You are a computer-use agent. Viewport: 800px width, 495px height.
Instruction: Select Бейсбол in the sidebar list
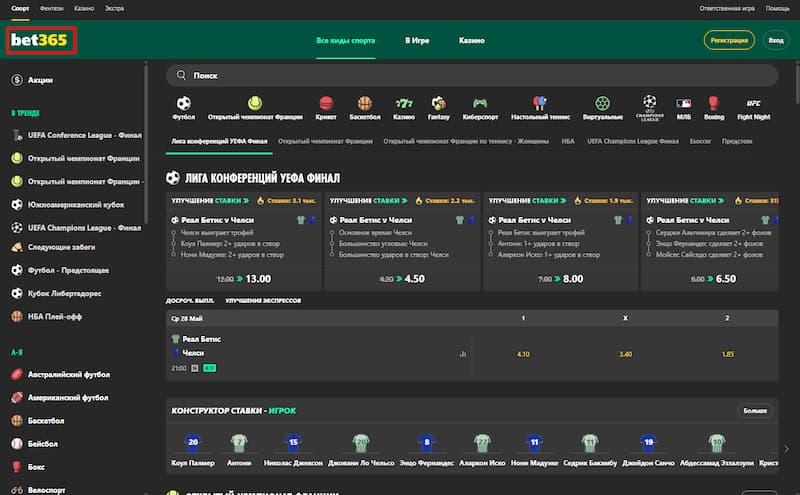35,443
